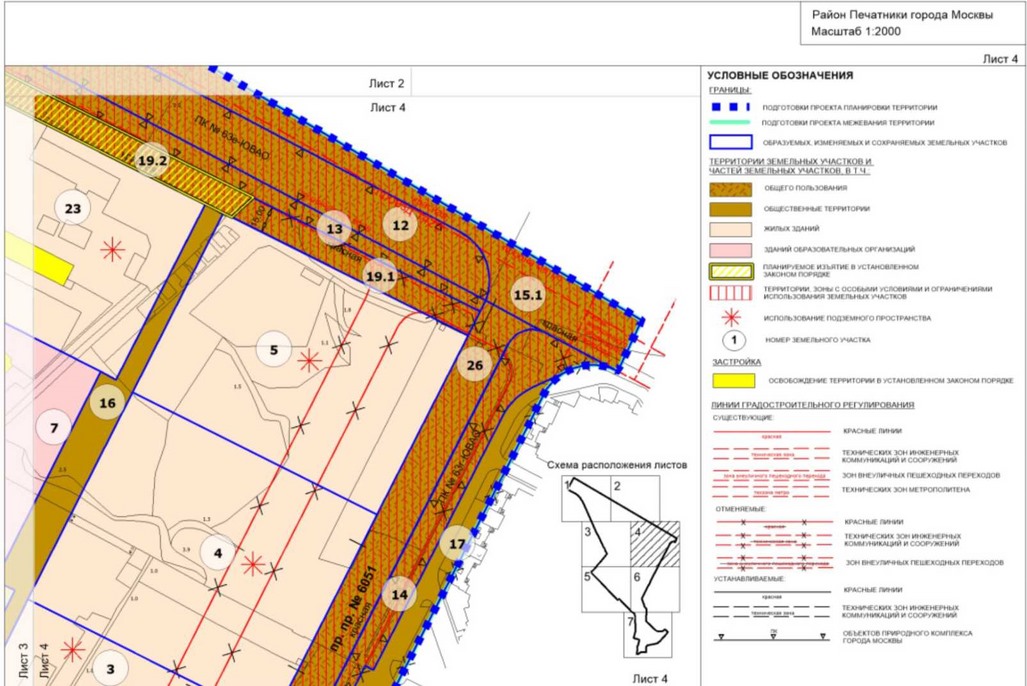Click the 'ГРАНИЦЫ:' legend heading
The width and height of the screenshot is (1027, 686).
730,90
